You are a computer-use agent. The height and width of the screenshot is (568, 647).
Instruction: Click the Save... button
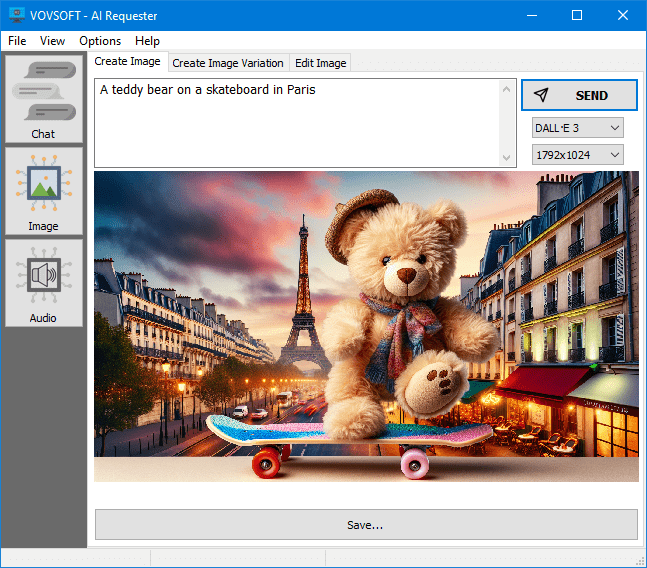point(366,525)
